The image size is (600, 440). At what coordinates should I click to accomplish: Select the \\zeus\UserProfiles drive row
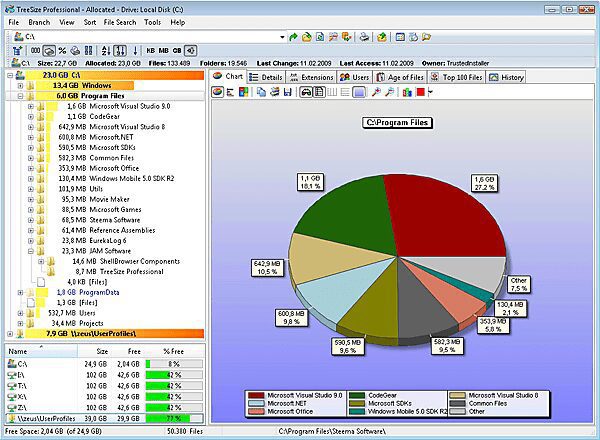coord(104,418)
